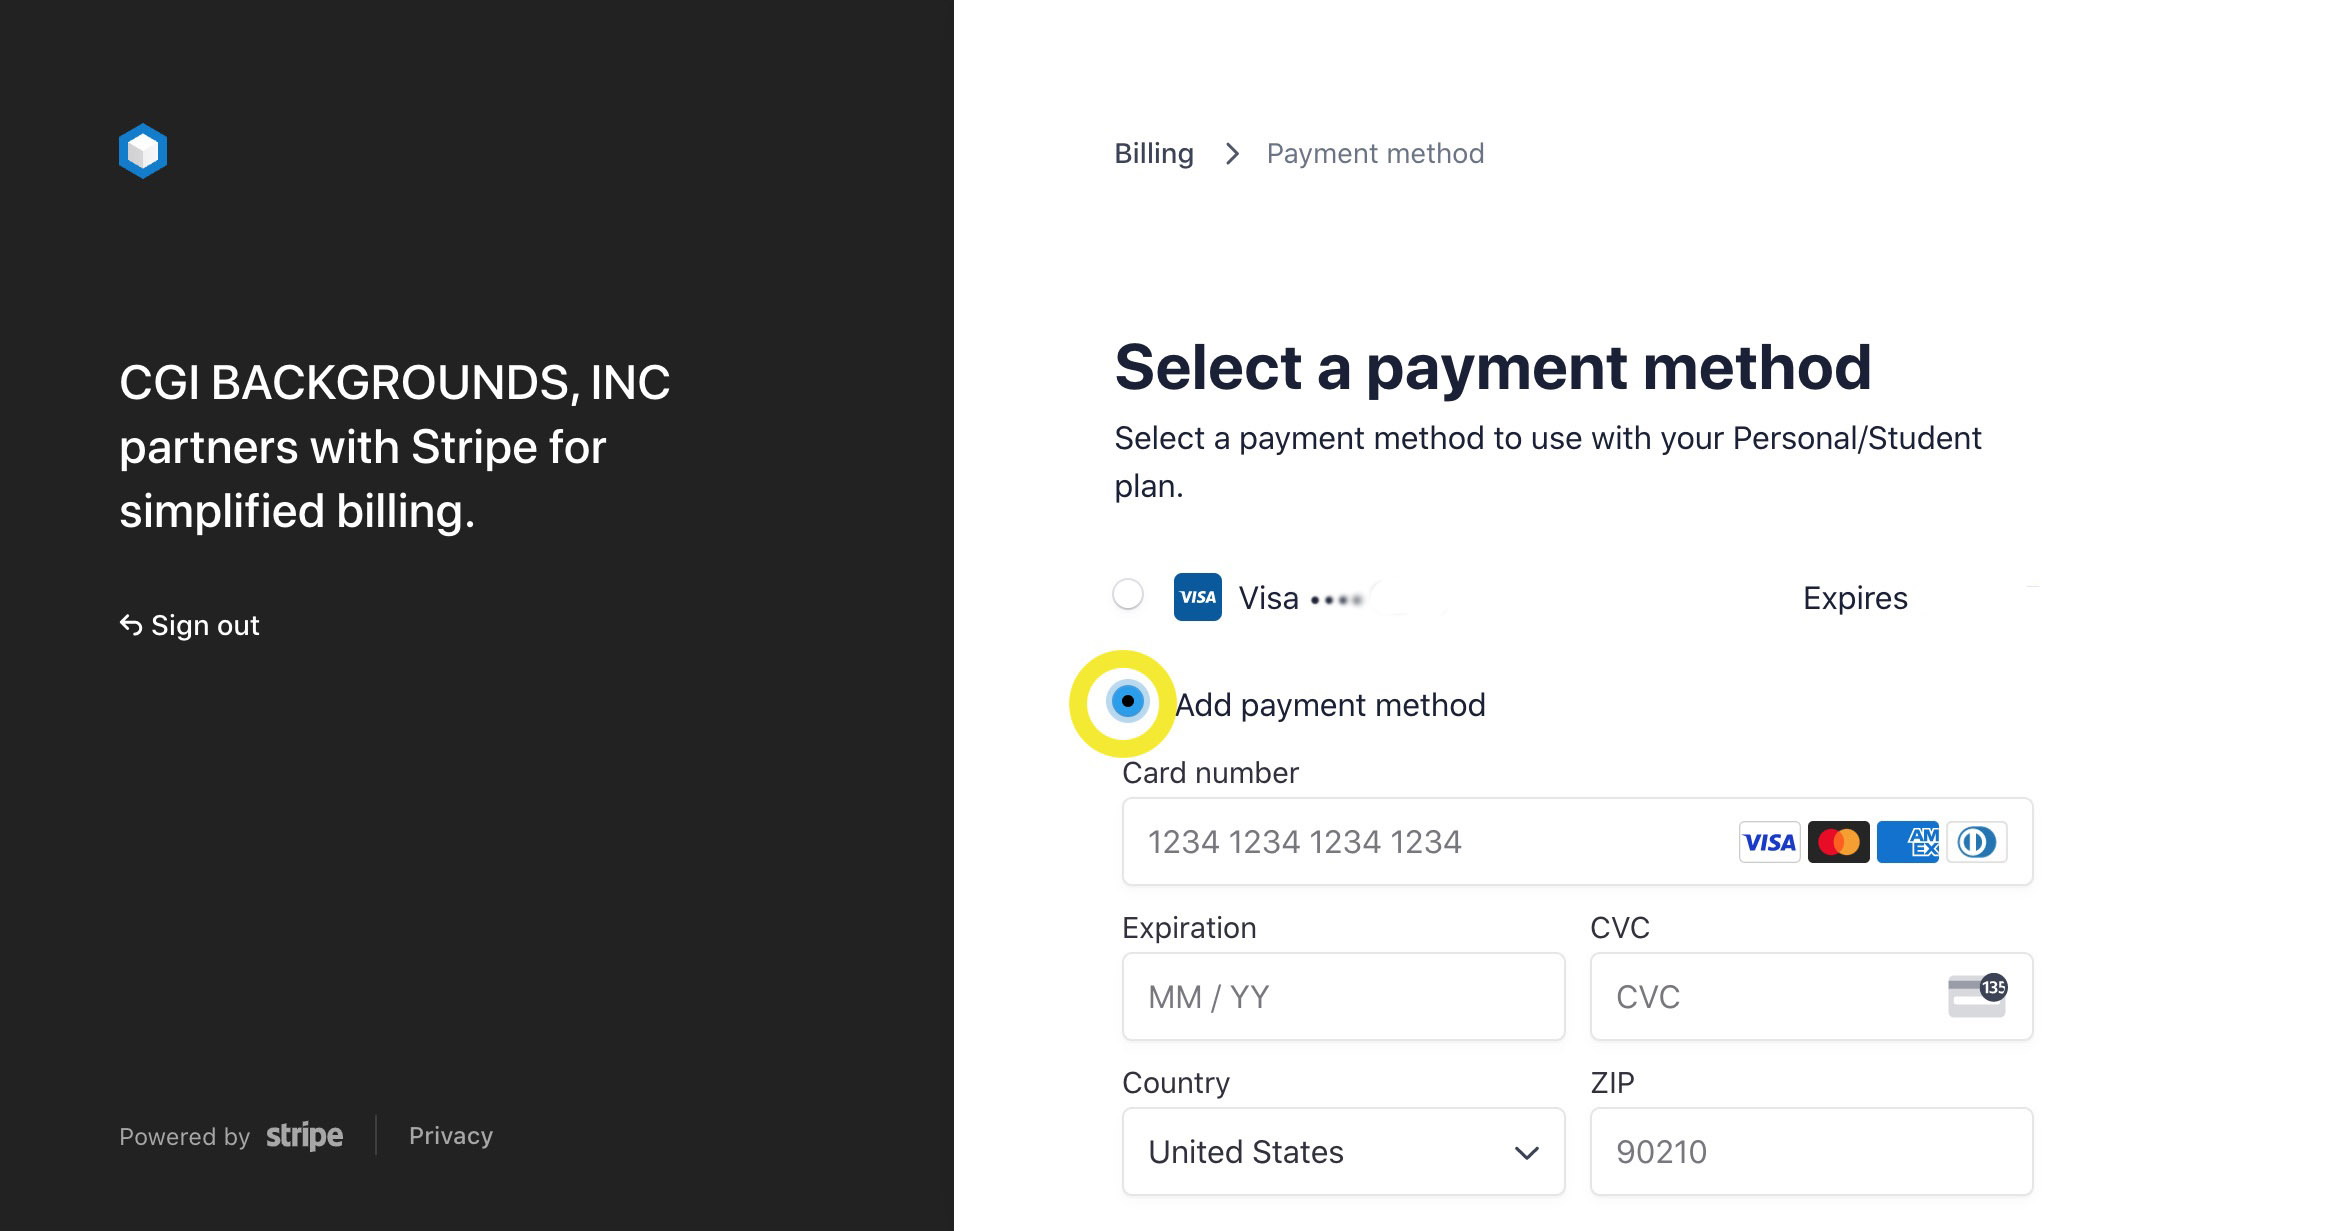Click the Sign out link

[205, 624]
